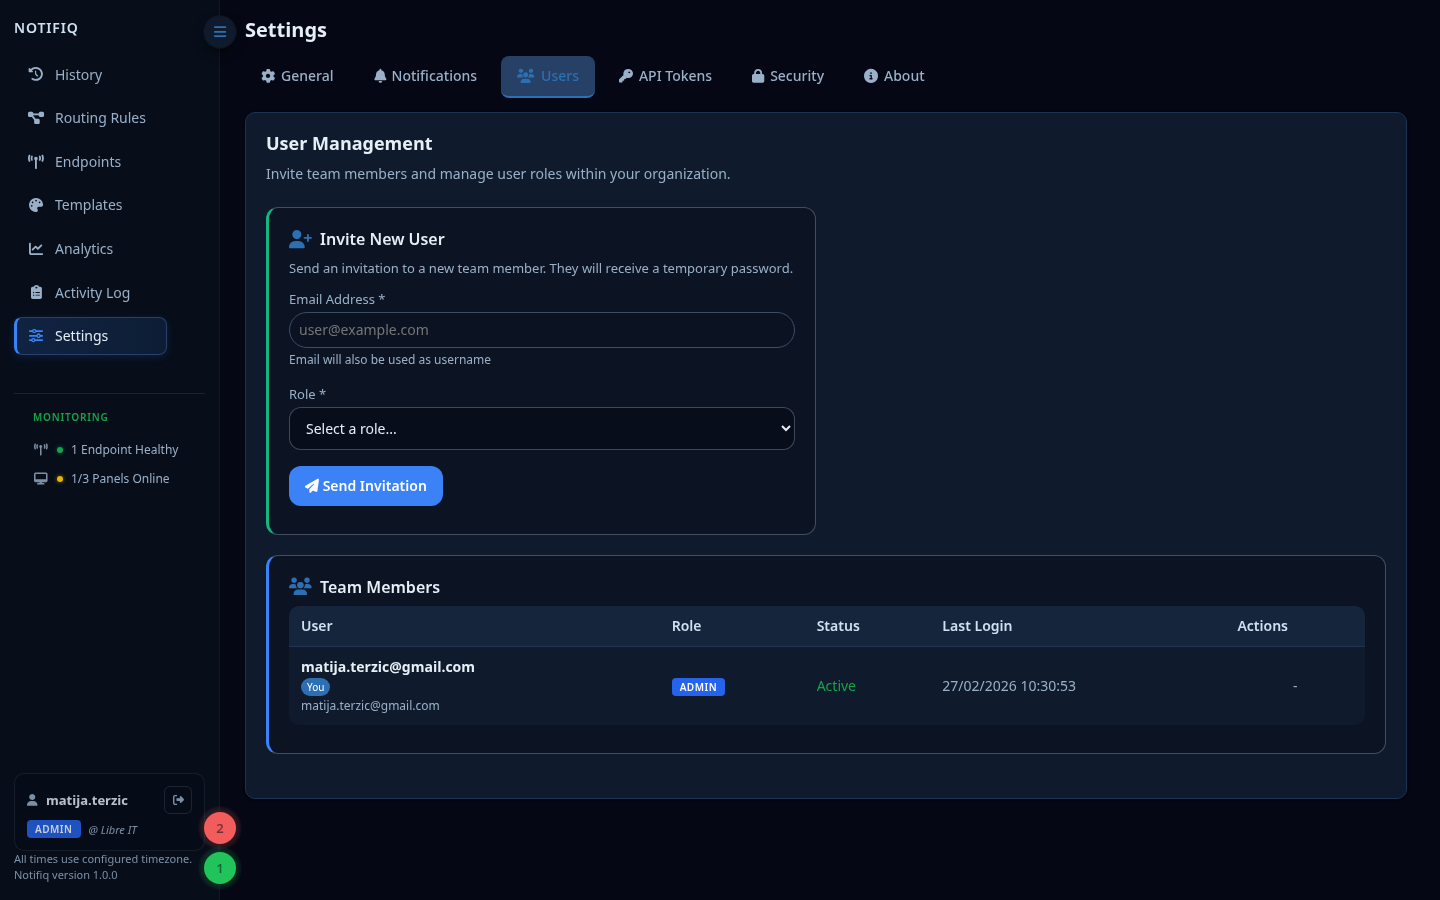The image size is (1440, 900).
Task: Click the User column header
Action: point(317,626)
